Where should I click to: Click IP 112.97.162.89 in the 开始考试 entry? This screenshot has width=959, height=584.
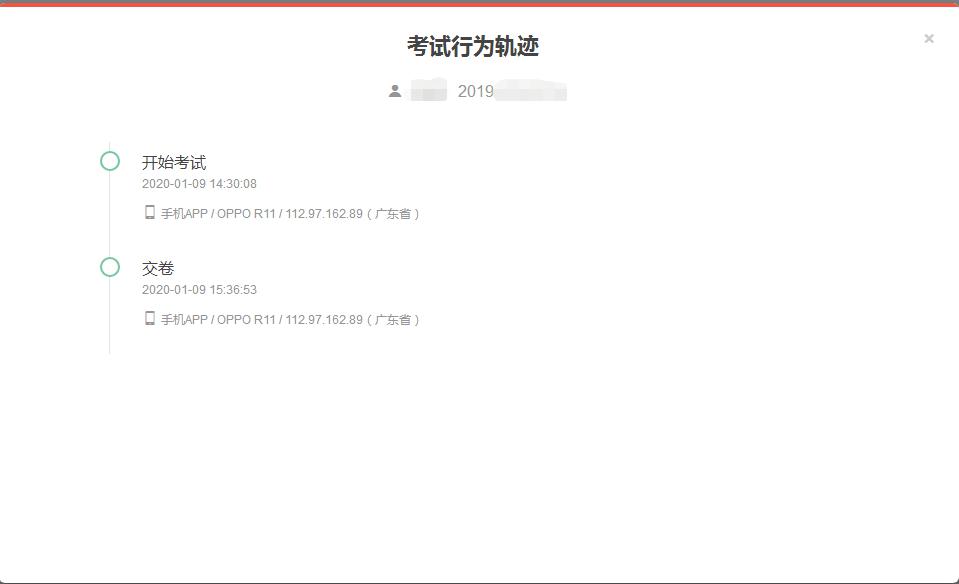[x=324, y=214]
